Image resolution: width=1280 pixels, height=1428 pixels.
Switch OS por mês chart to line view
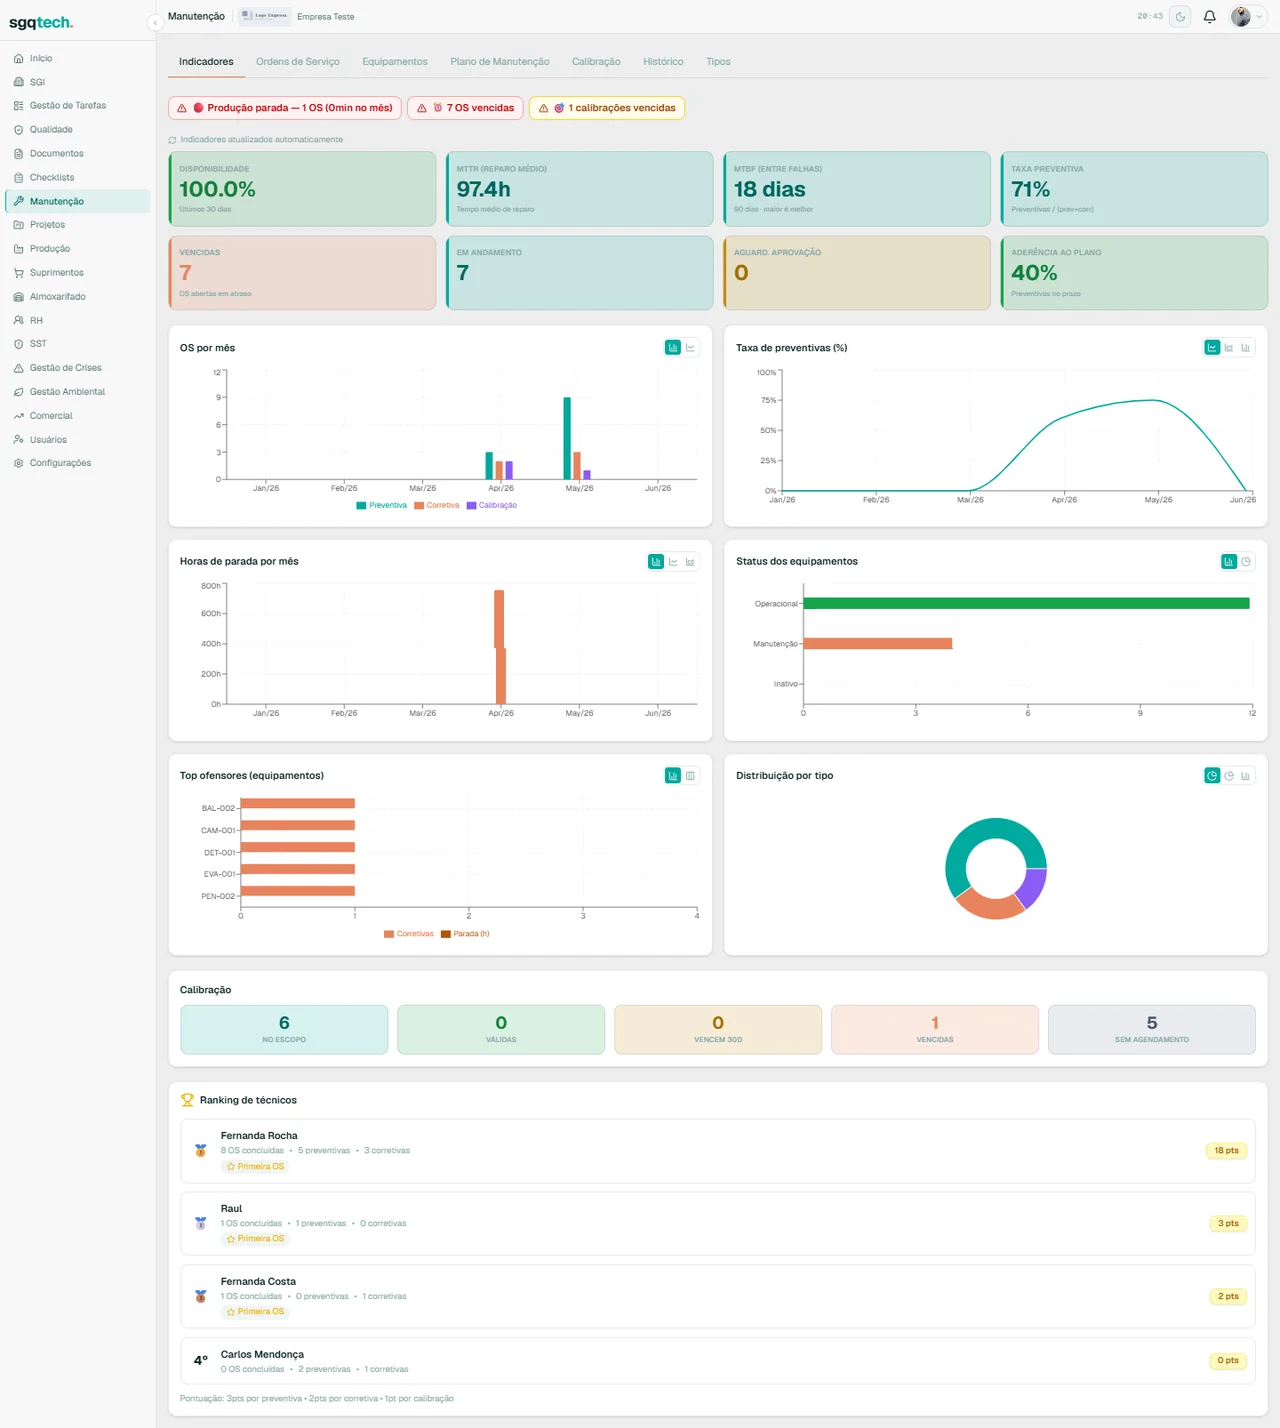pyautogui.click(x=690, y=348)
